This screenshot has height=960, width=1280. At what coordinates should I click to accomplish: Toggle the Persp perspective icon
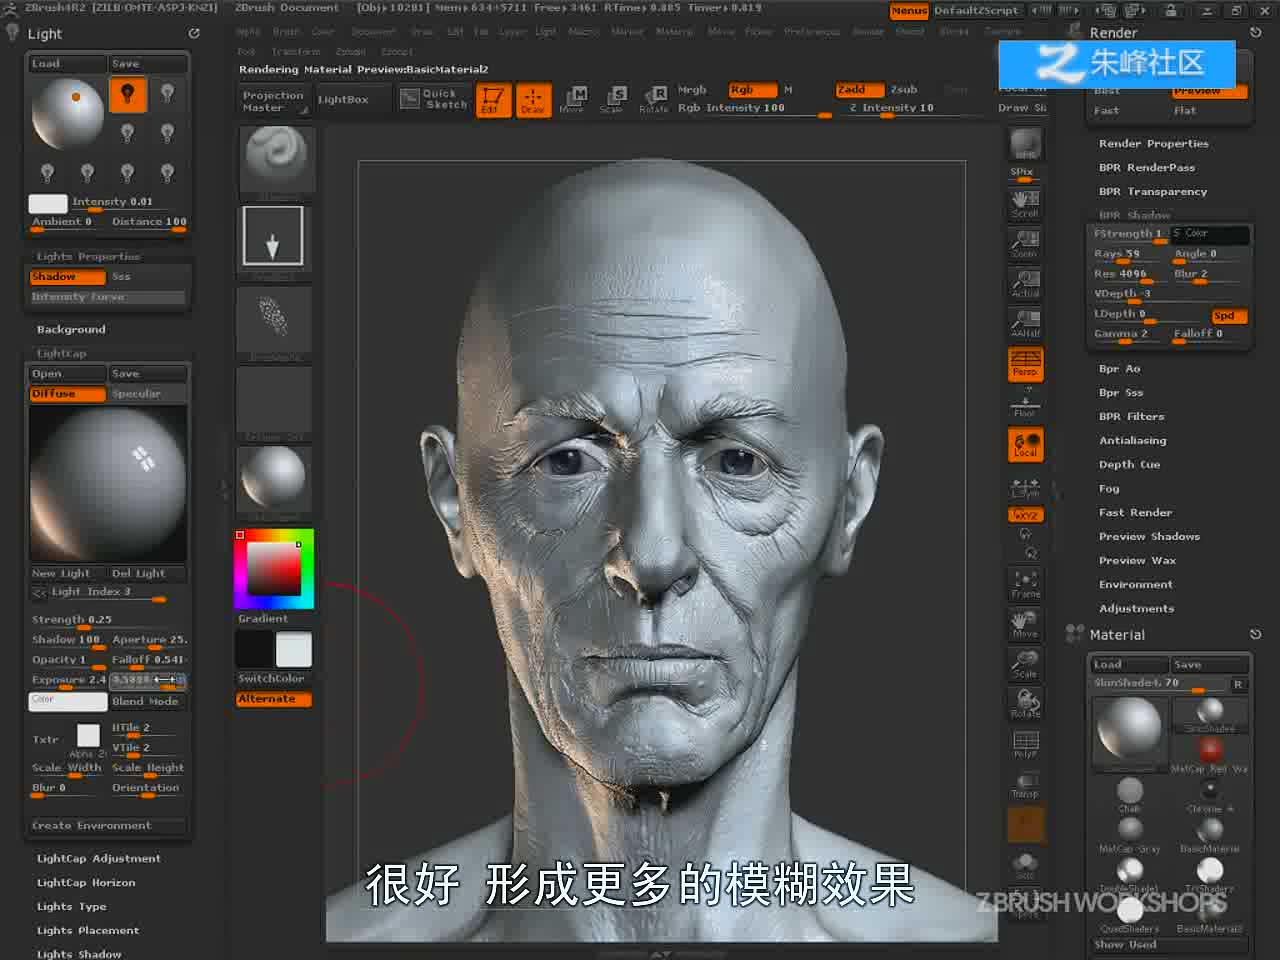1025,364
